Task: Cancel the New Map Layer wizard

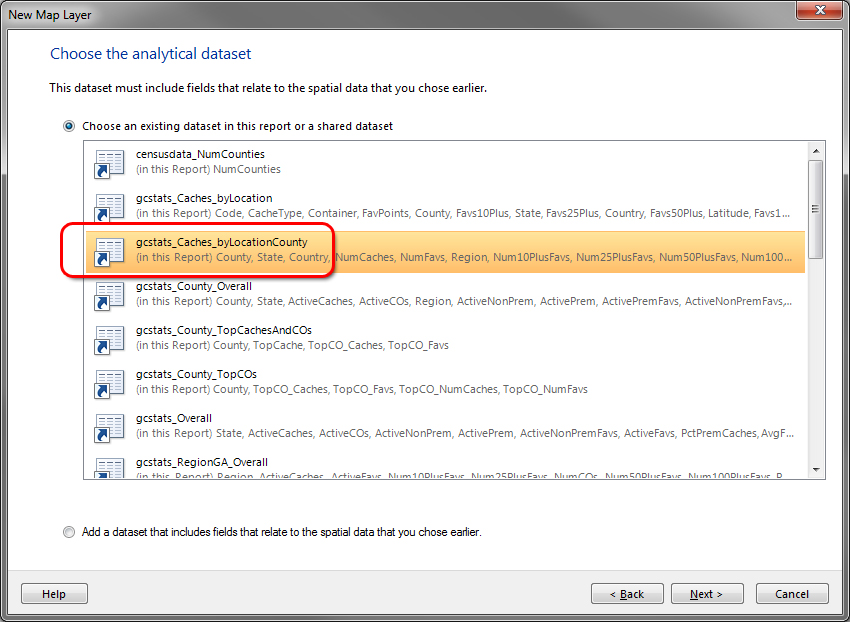Action: point(791,594)
